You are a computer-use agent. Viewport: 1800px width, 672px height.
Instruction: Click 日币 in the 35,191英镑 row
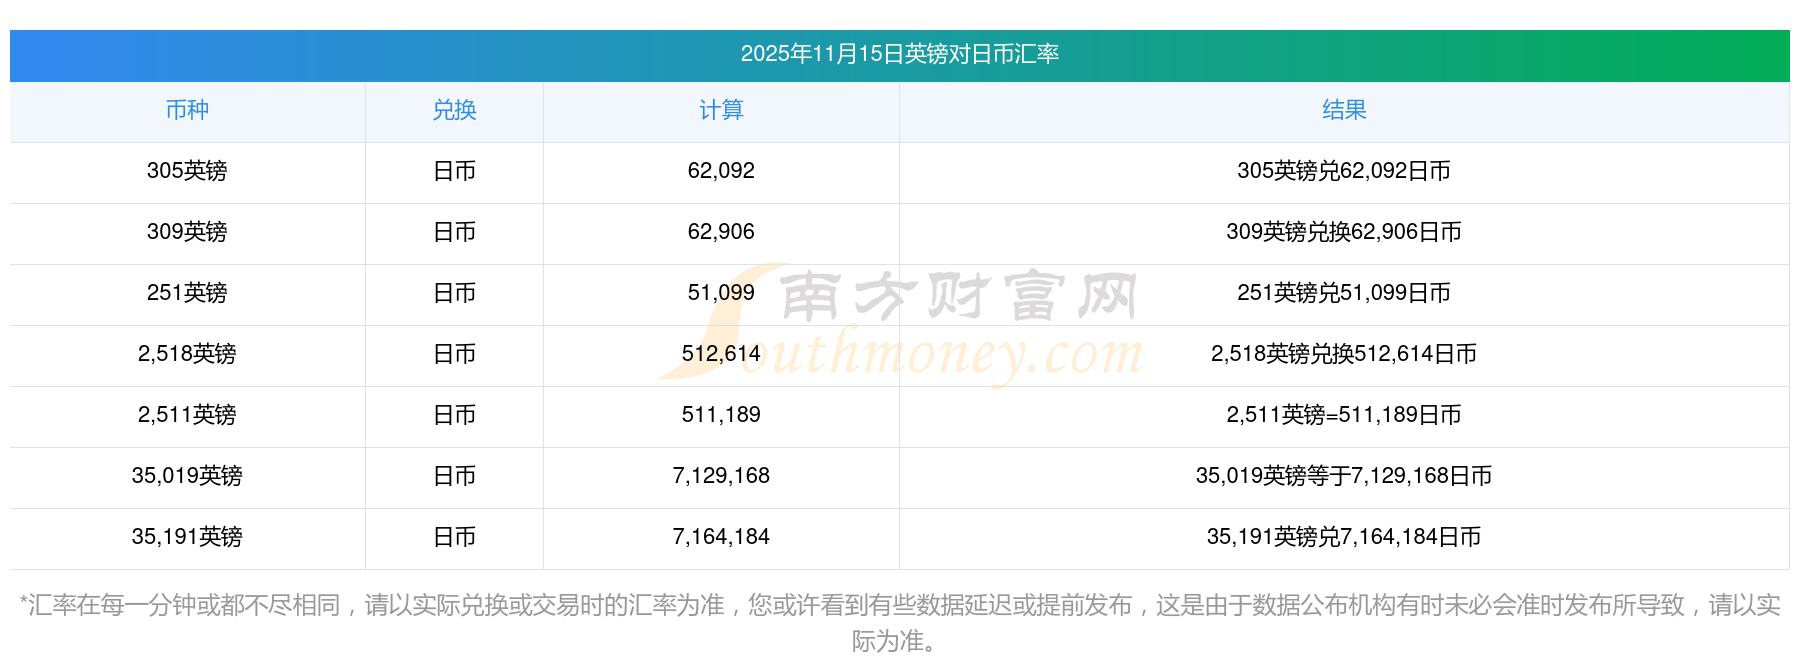(454, 537)
